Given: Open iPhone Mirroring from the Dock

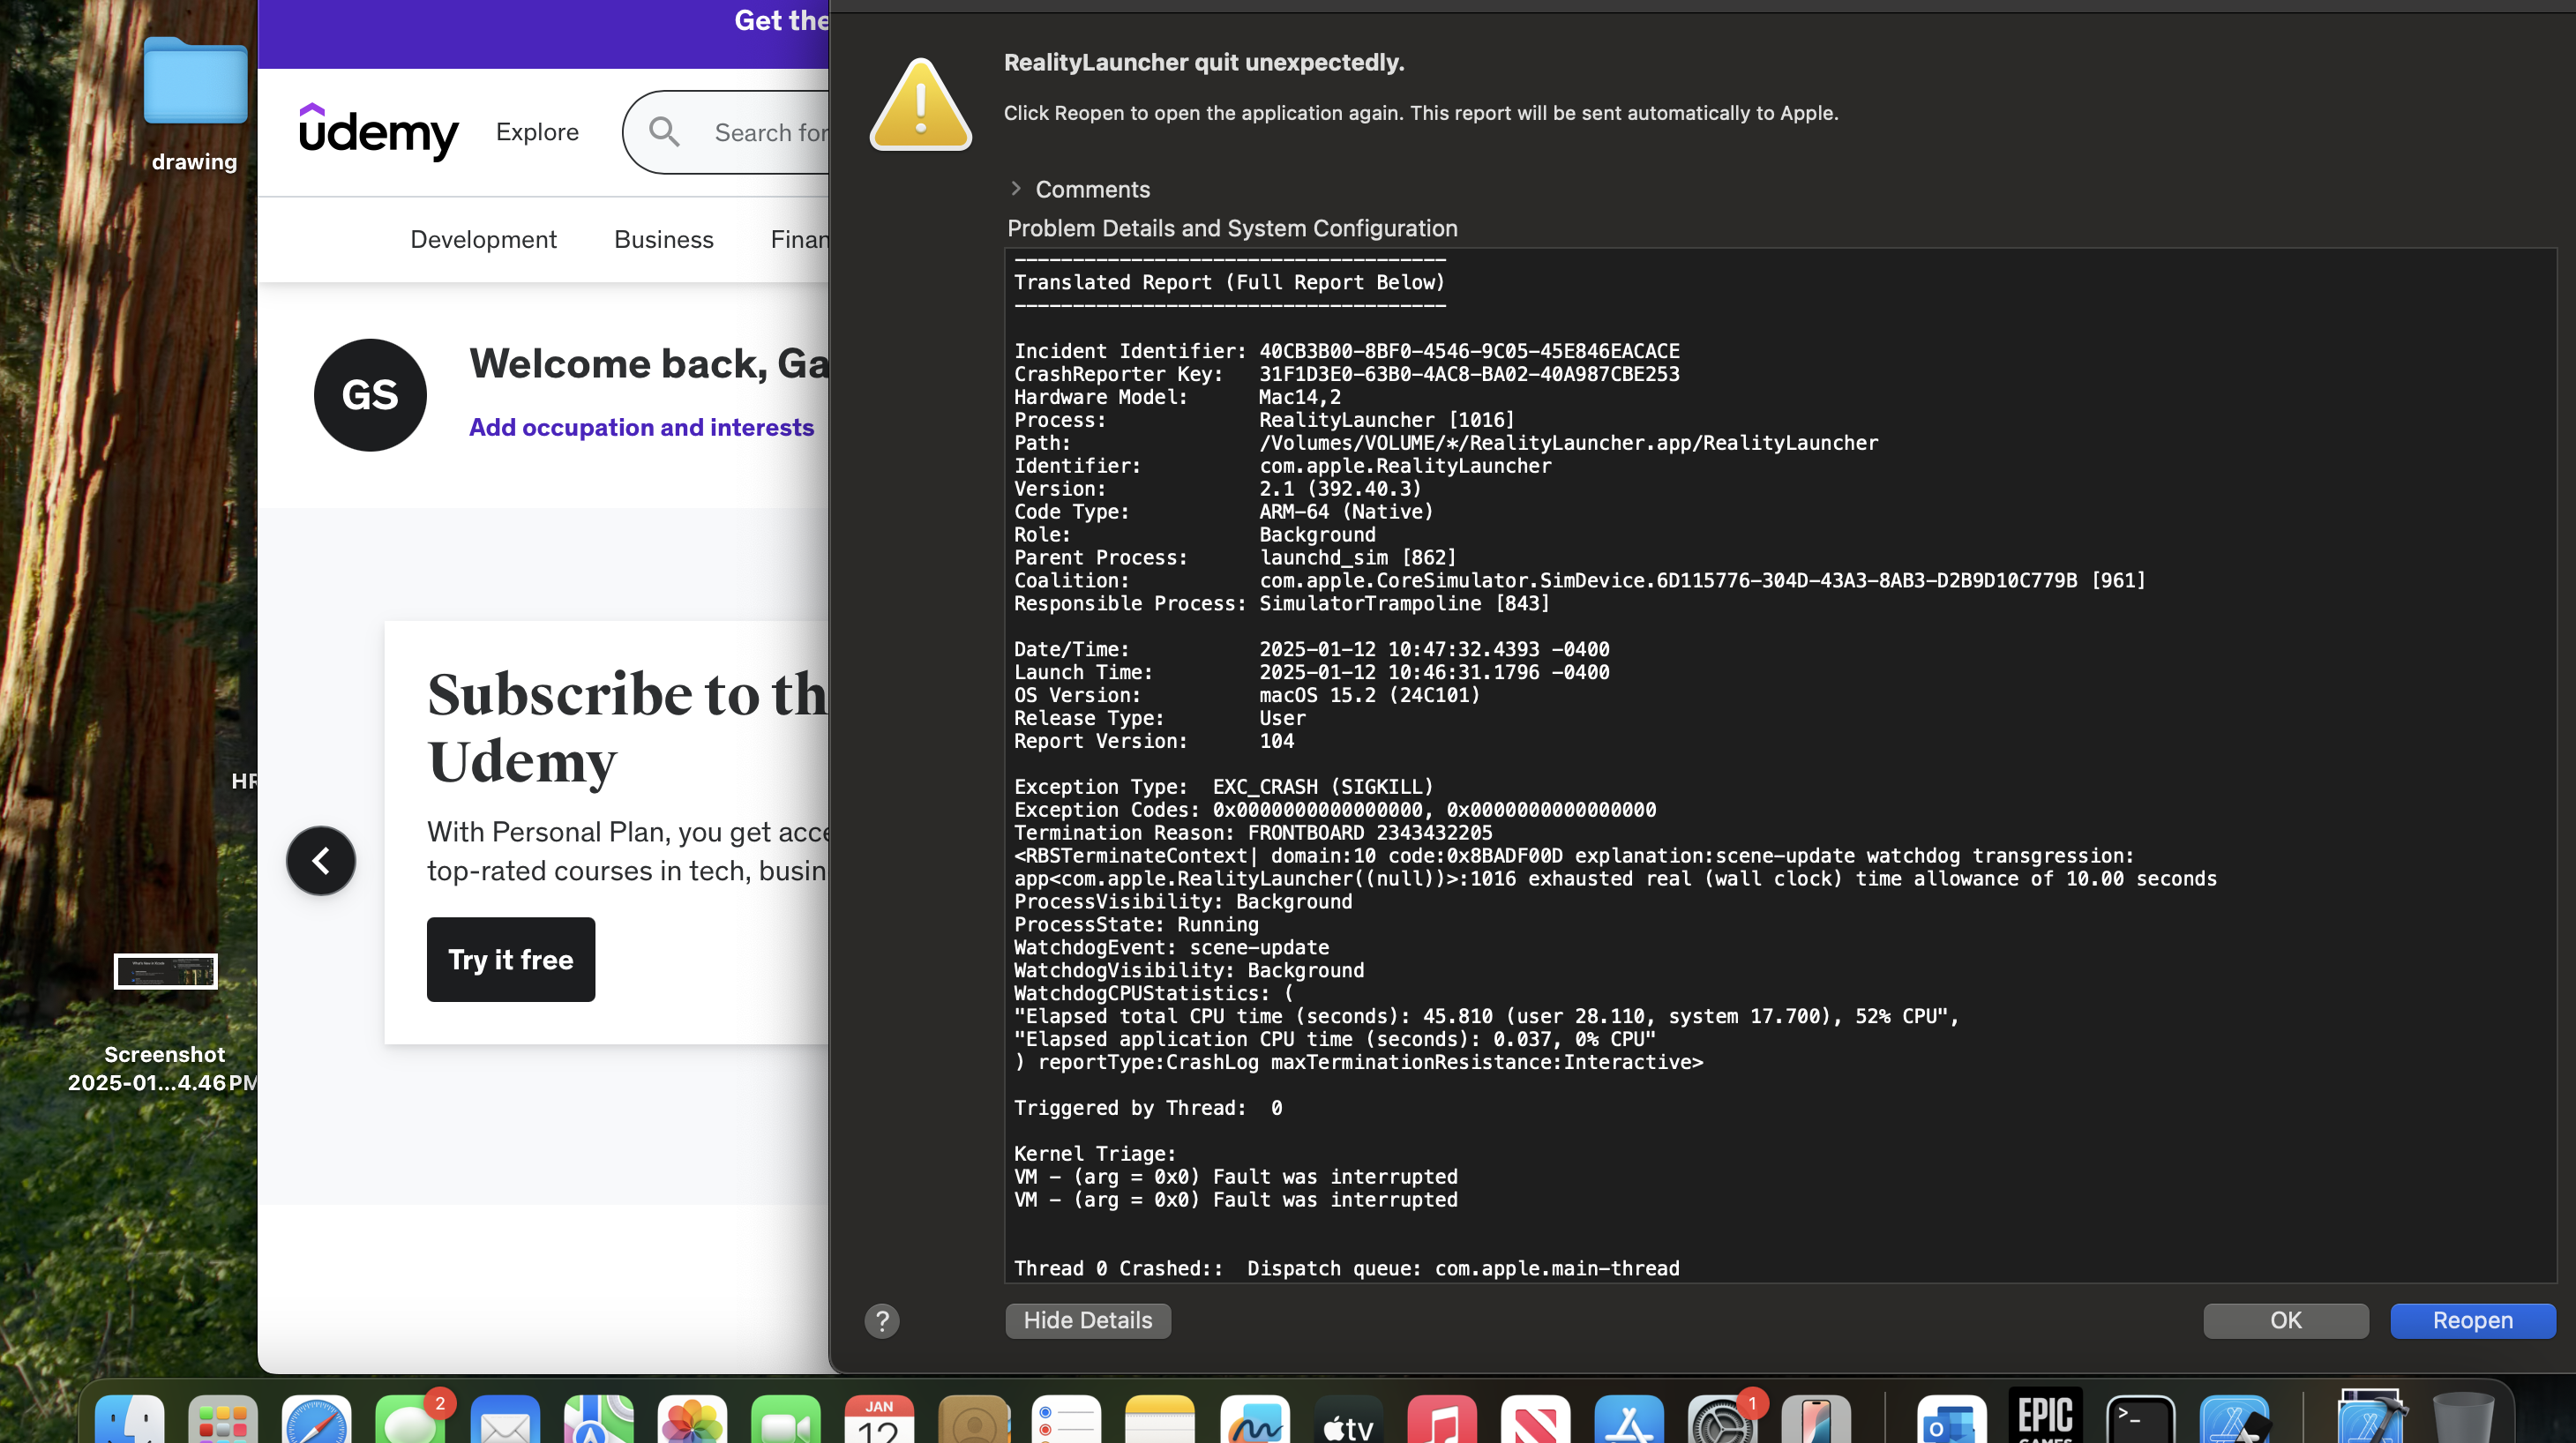Looking at the screenshot, I should (x=1816, y=1418).
